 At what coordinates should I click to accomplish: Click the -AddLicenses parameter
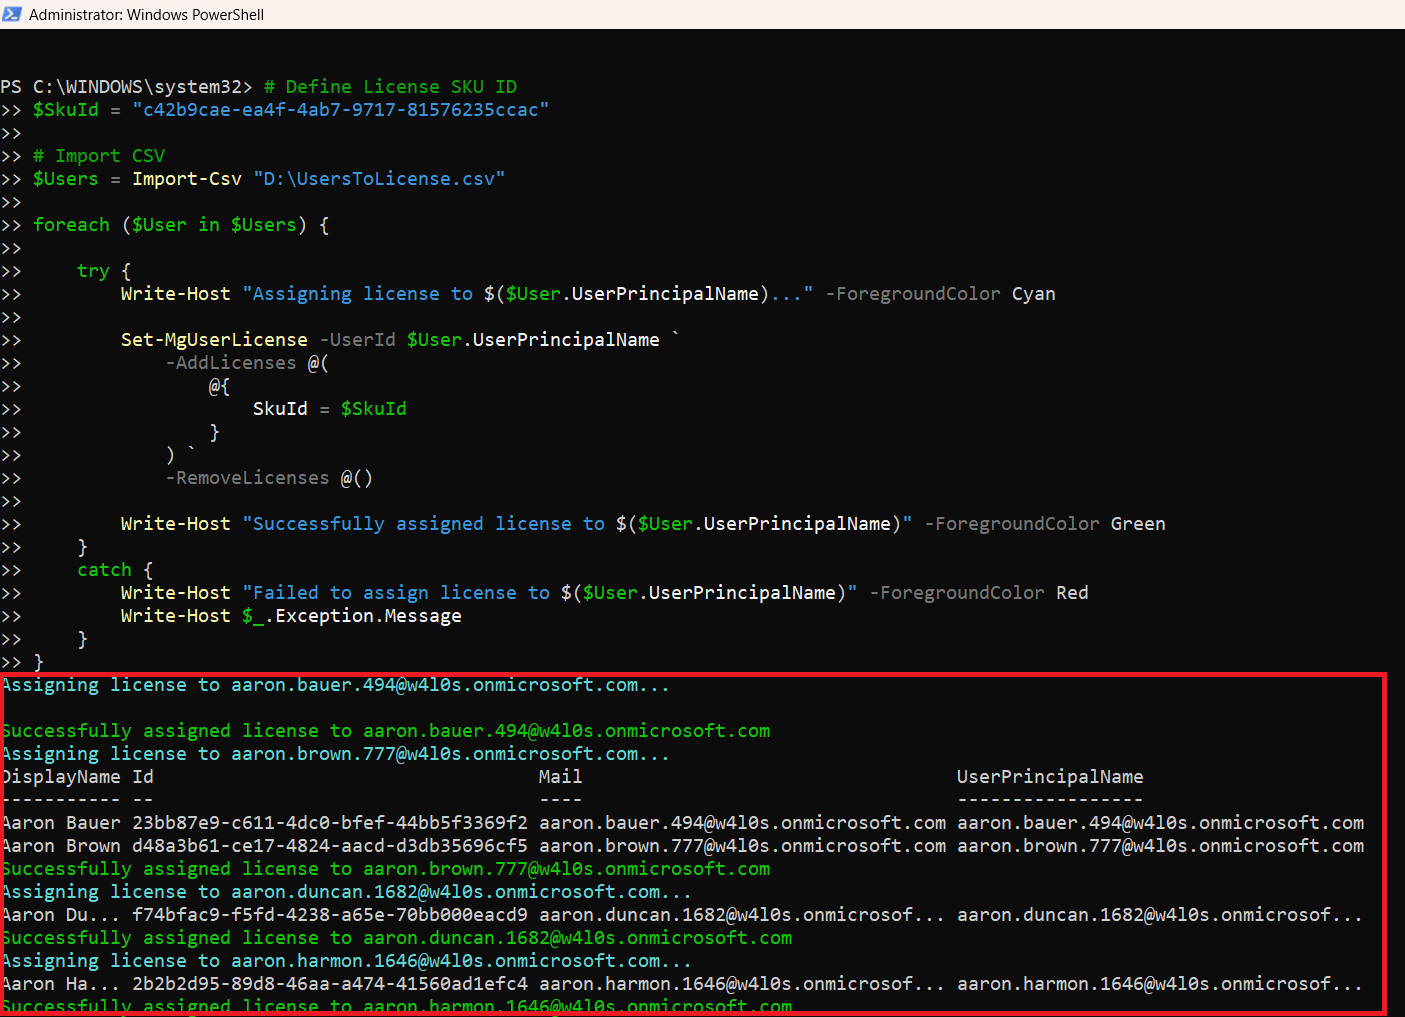tap(231, 363)
